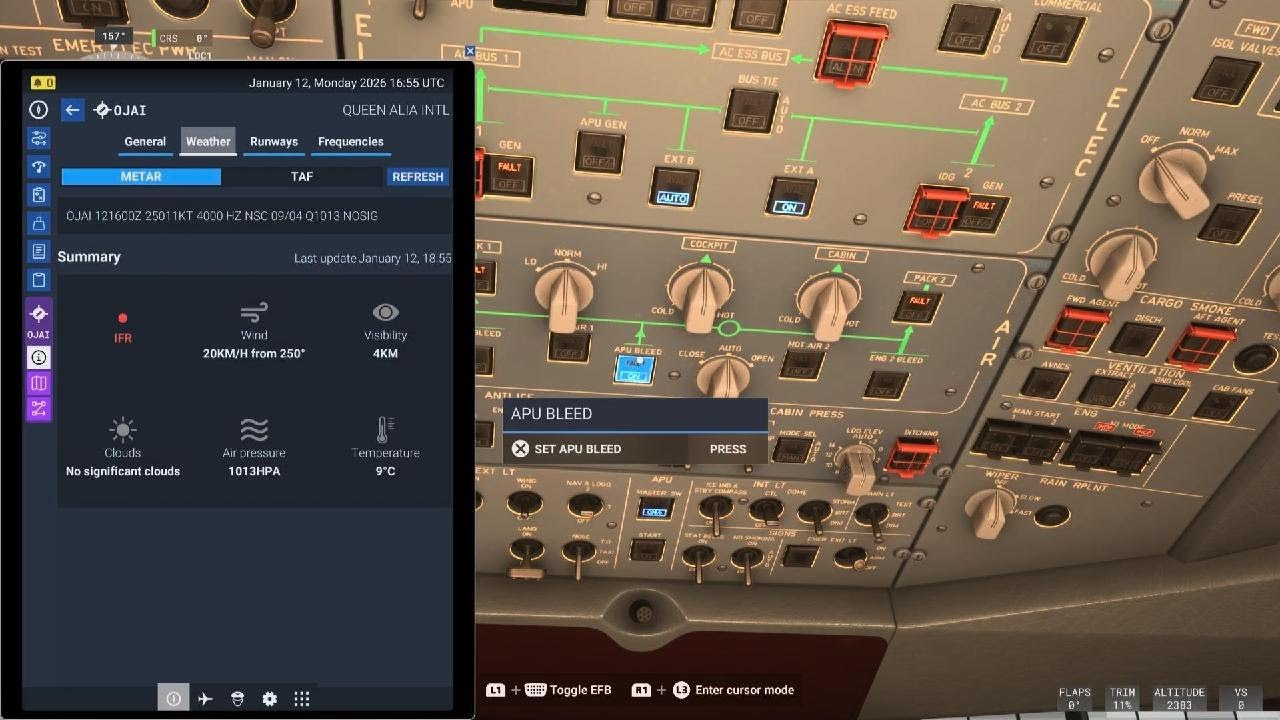The image size is (1280, 720).
Task: Select the METAR view
Action: [x=141, y=177]
